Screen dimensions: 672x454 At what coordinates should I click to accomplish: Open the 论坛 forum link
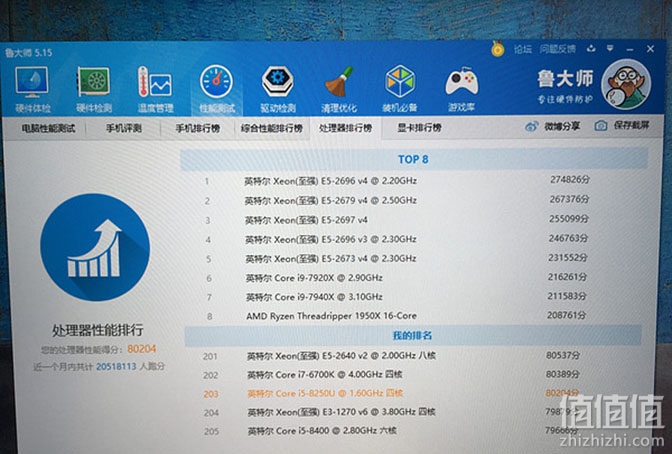pyautogui.click(x=522, y=49)
